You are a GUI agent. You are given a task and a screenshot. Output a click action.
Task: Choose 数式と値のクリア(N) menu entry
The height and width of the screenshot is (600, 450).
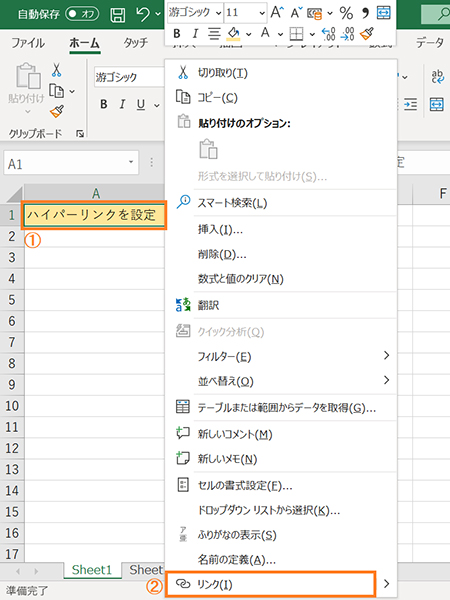click(x=281, y=279)
